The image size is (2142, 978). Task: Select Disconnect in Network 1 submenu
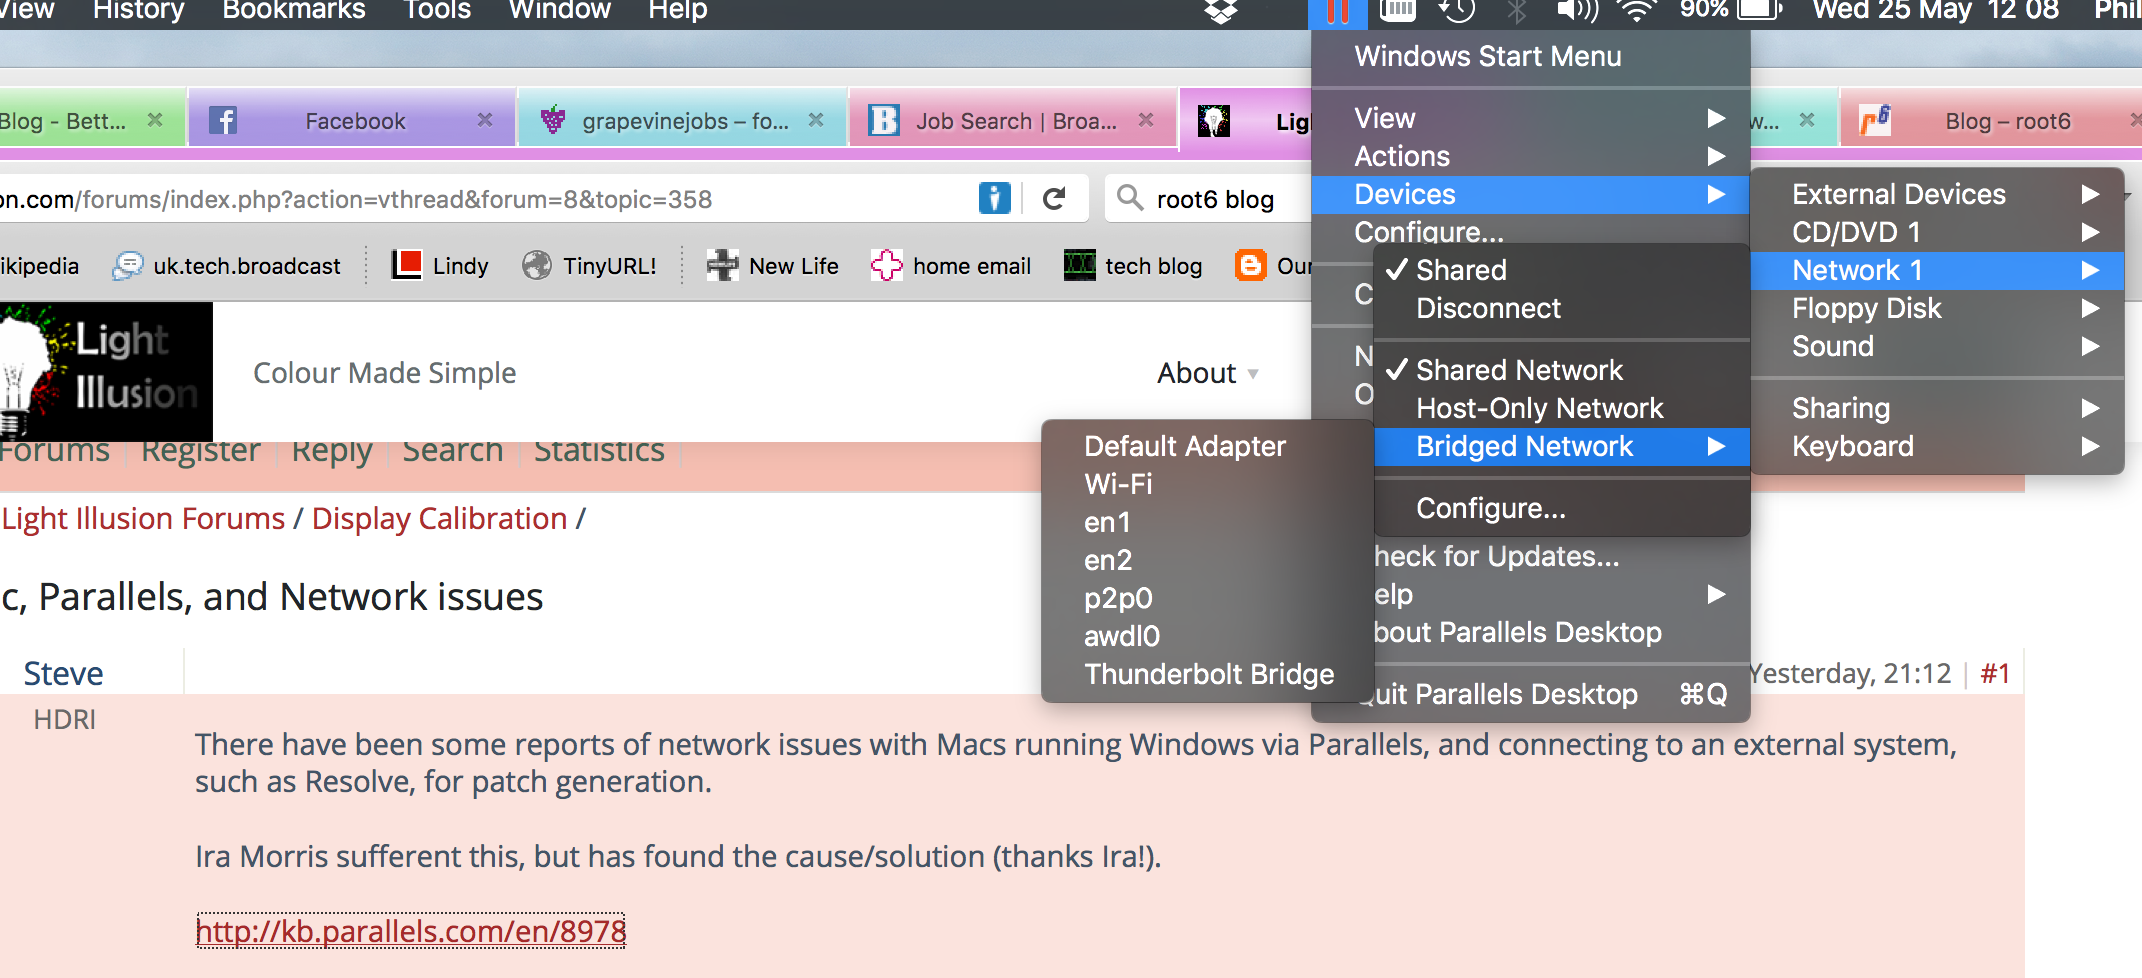tap(1561, 308)
